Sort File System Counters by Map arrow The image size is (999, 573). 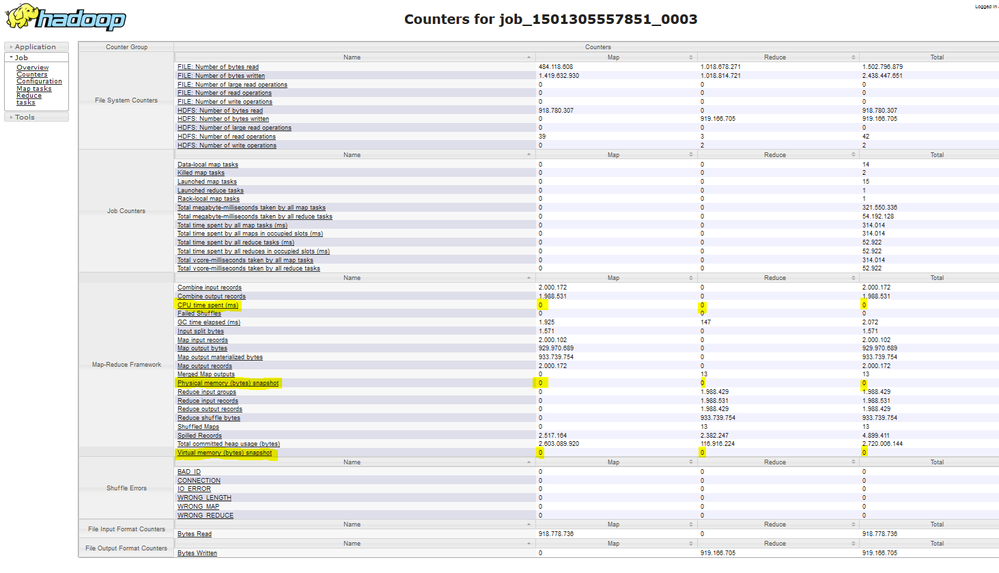(691, 57)
